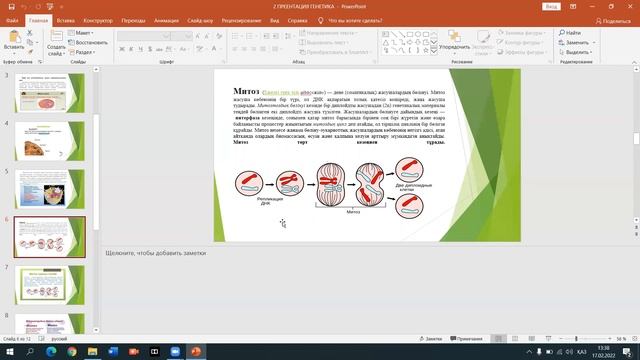Click the Вход sign-in button
The image size is (640, 360).
pos(551,7)
